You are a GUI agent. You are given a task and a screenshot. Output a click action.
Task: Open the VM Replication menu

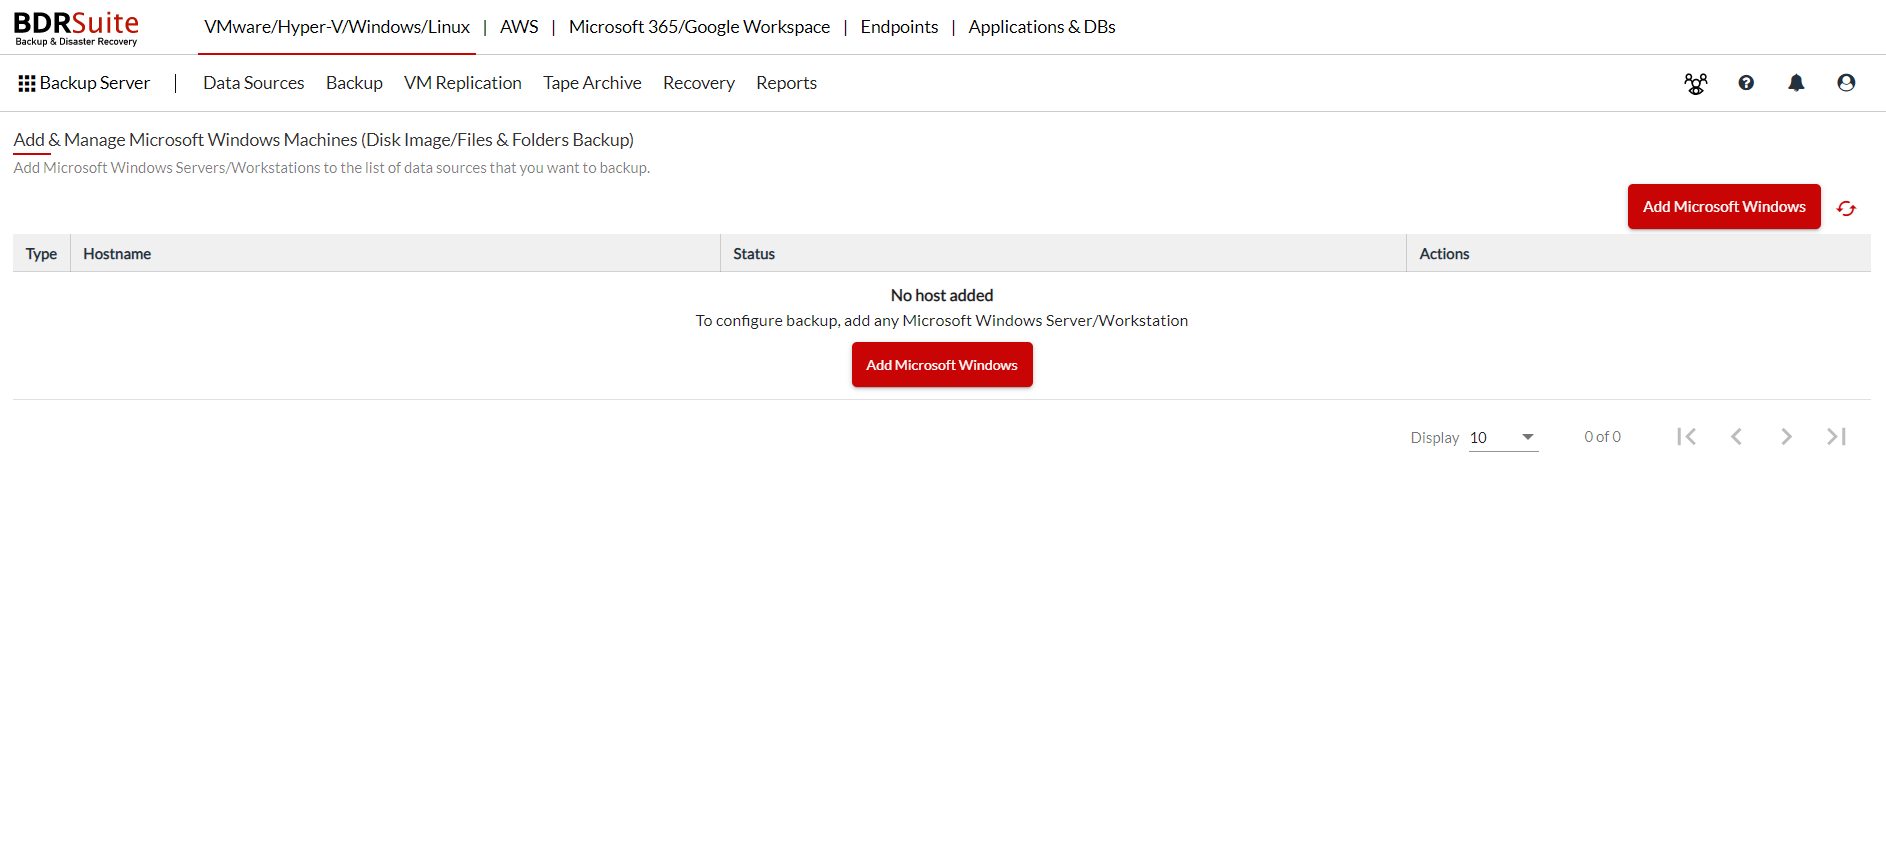click(x=463, y=83)
